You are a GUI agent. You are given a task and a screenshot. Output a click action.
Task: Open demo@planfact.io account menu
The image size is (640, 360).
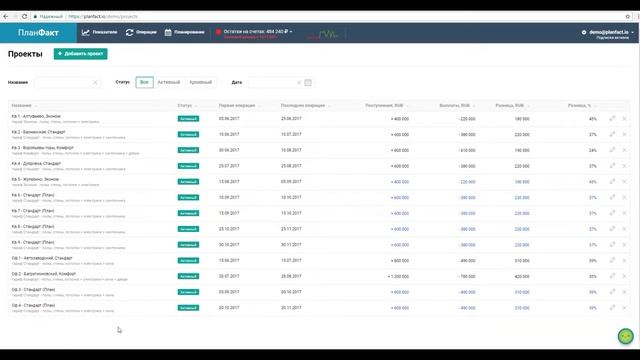coord(608,32)
